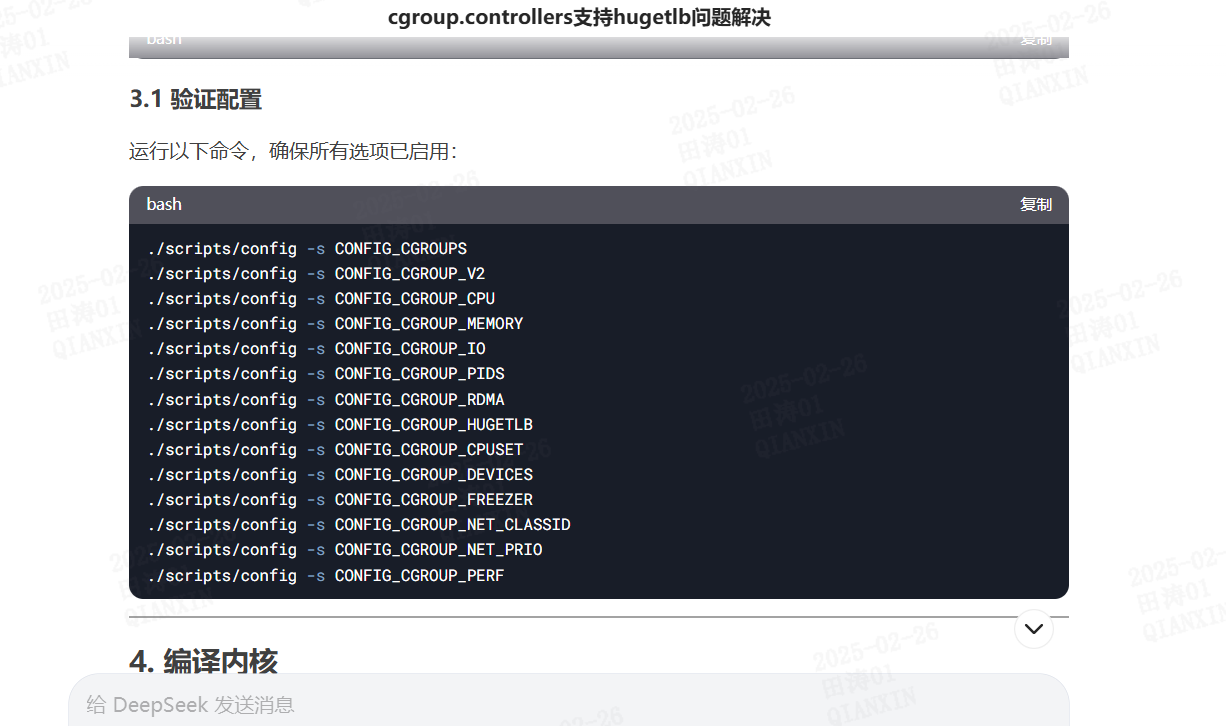Click the heading 4. 编译内核
This screenshot has height=726, width=1226.
click(x=204, y=661)
